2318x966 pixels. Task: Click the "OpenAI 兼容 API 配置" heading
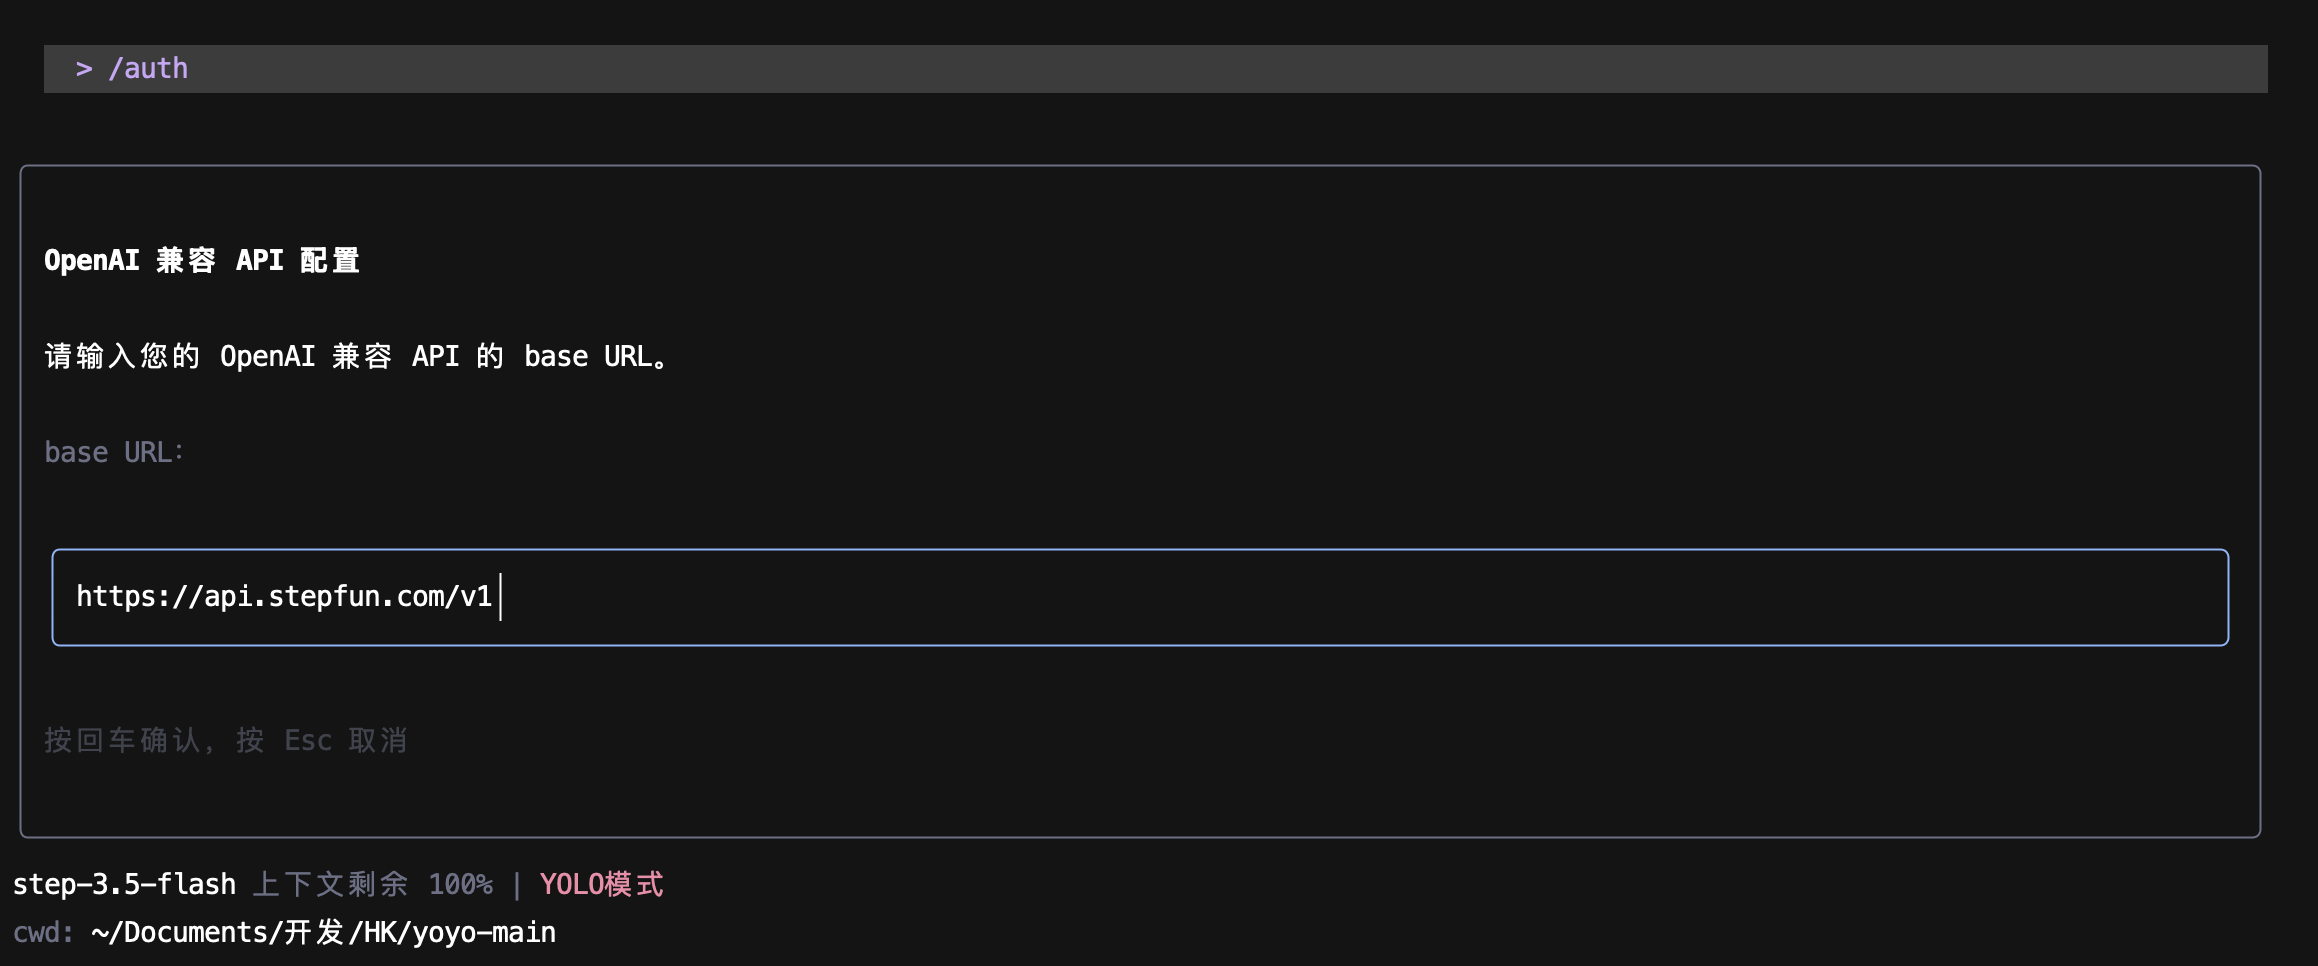click(x=202, y=260)
